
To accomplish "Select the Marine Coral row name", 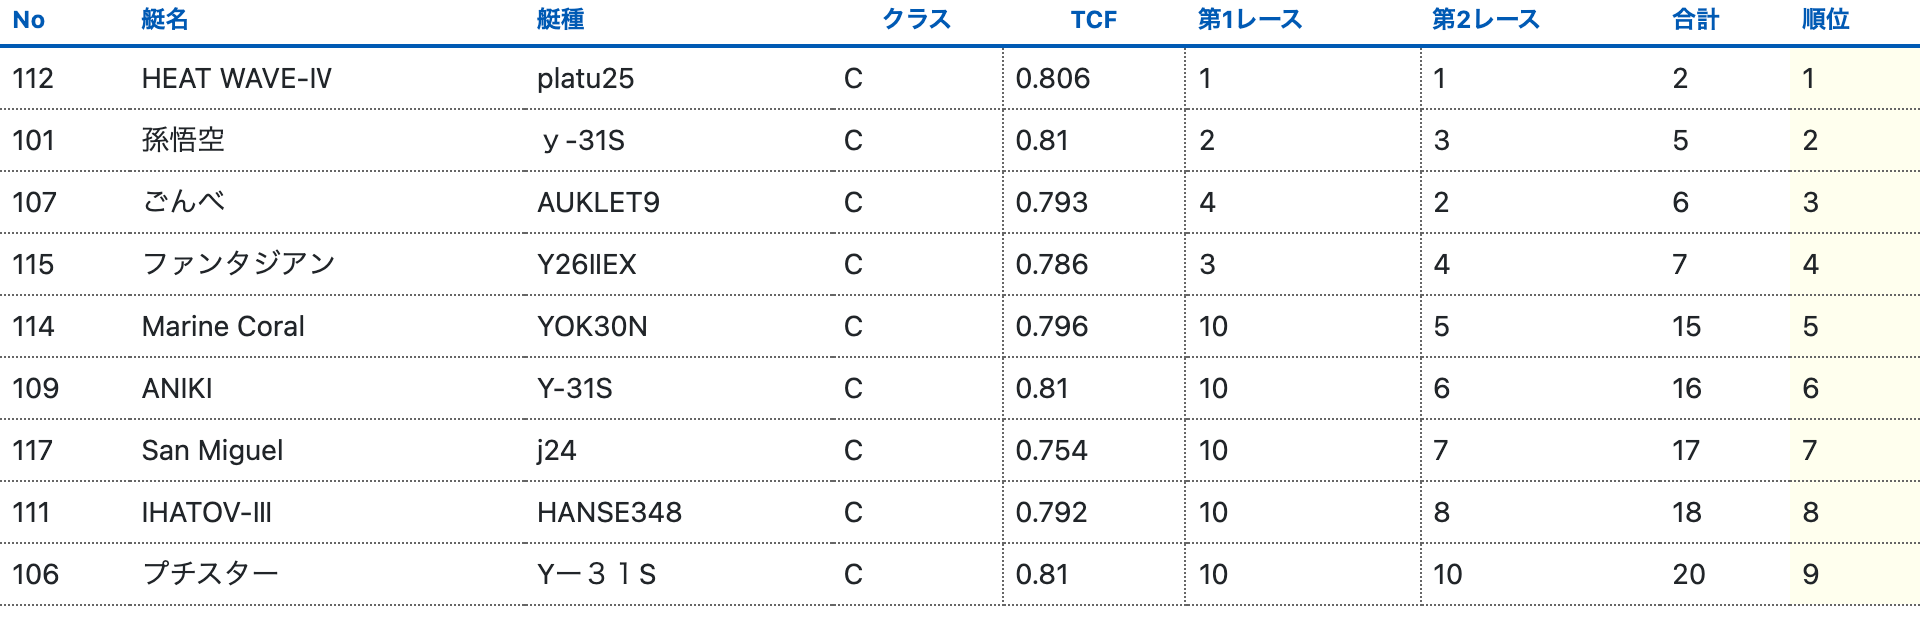I will [223, 327].
